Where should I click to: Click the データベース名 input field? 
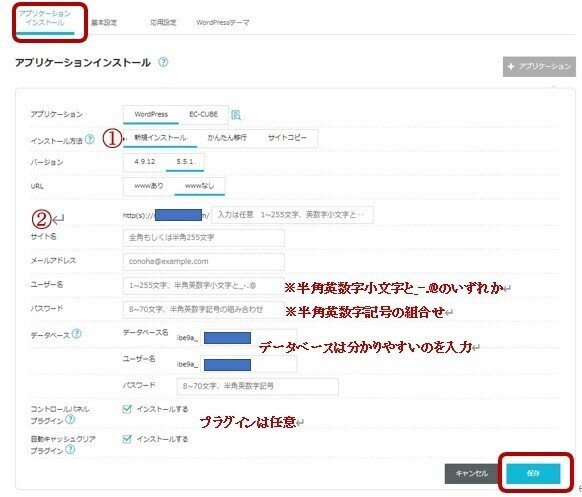coord(248,338)
